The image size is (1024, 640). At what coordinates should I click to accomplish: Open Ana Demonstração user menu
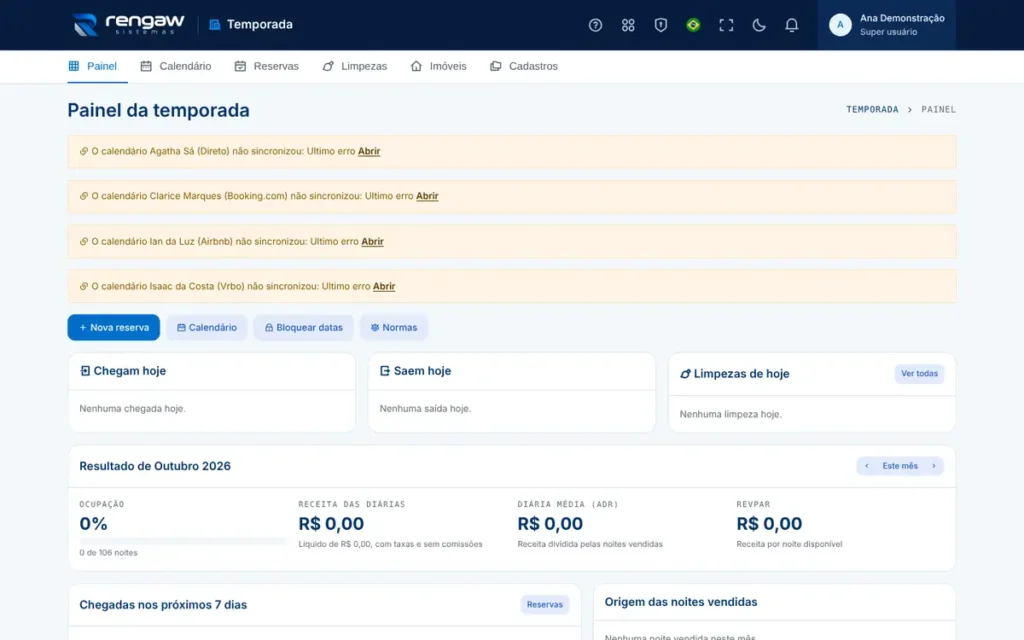(887, 25)
